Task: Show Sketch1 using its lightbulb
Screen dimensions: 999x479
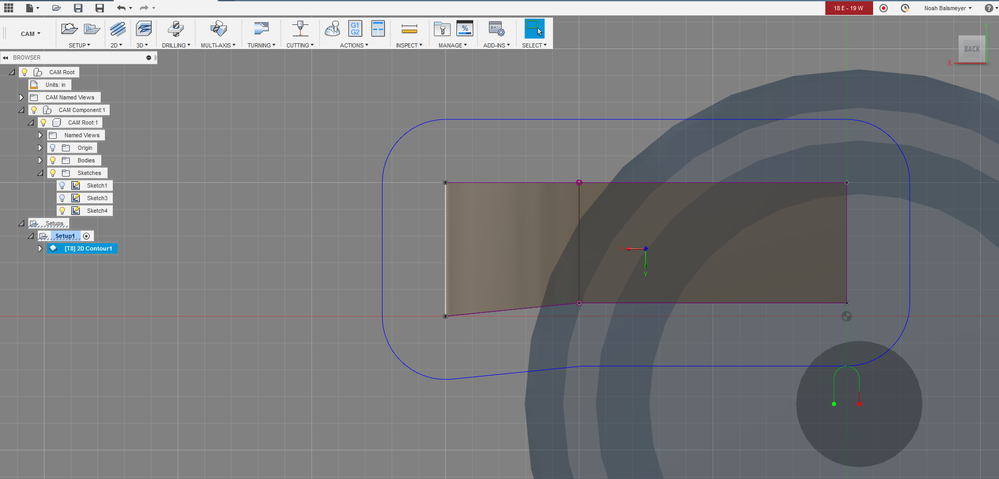Action: coord(62,185)
